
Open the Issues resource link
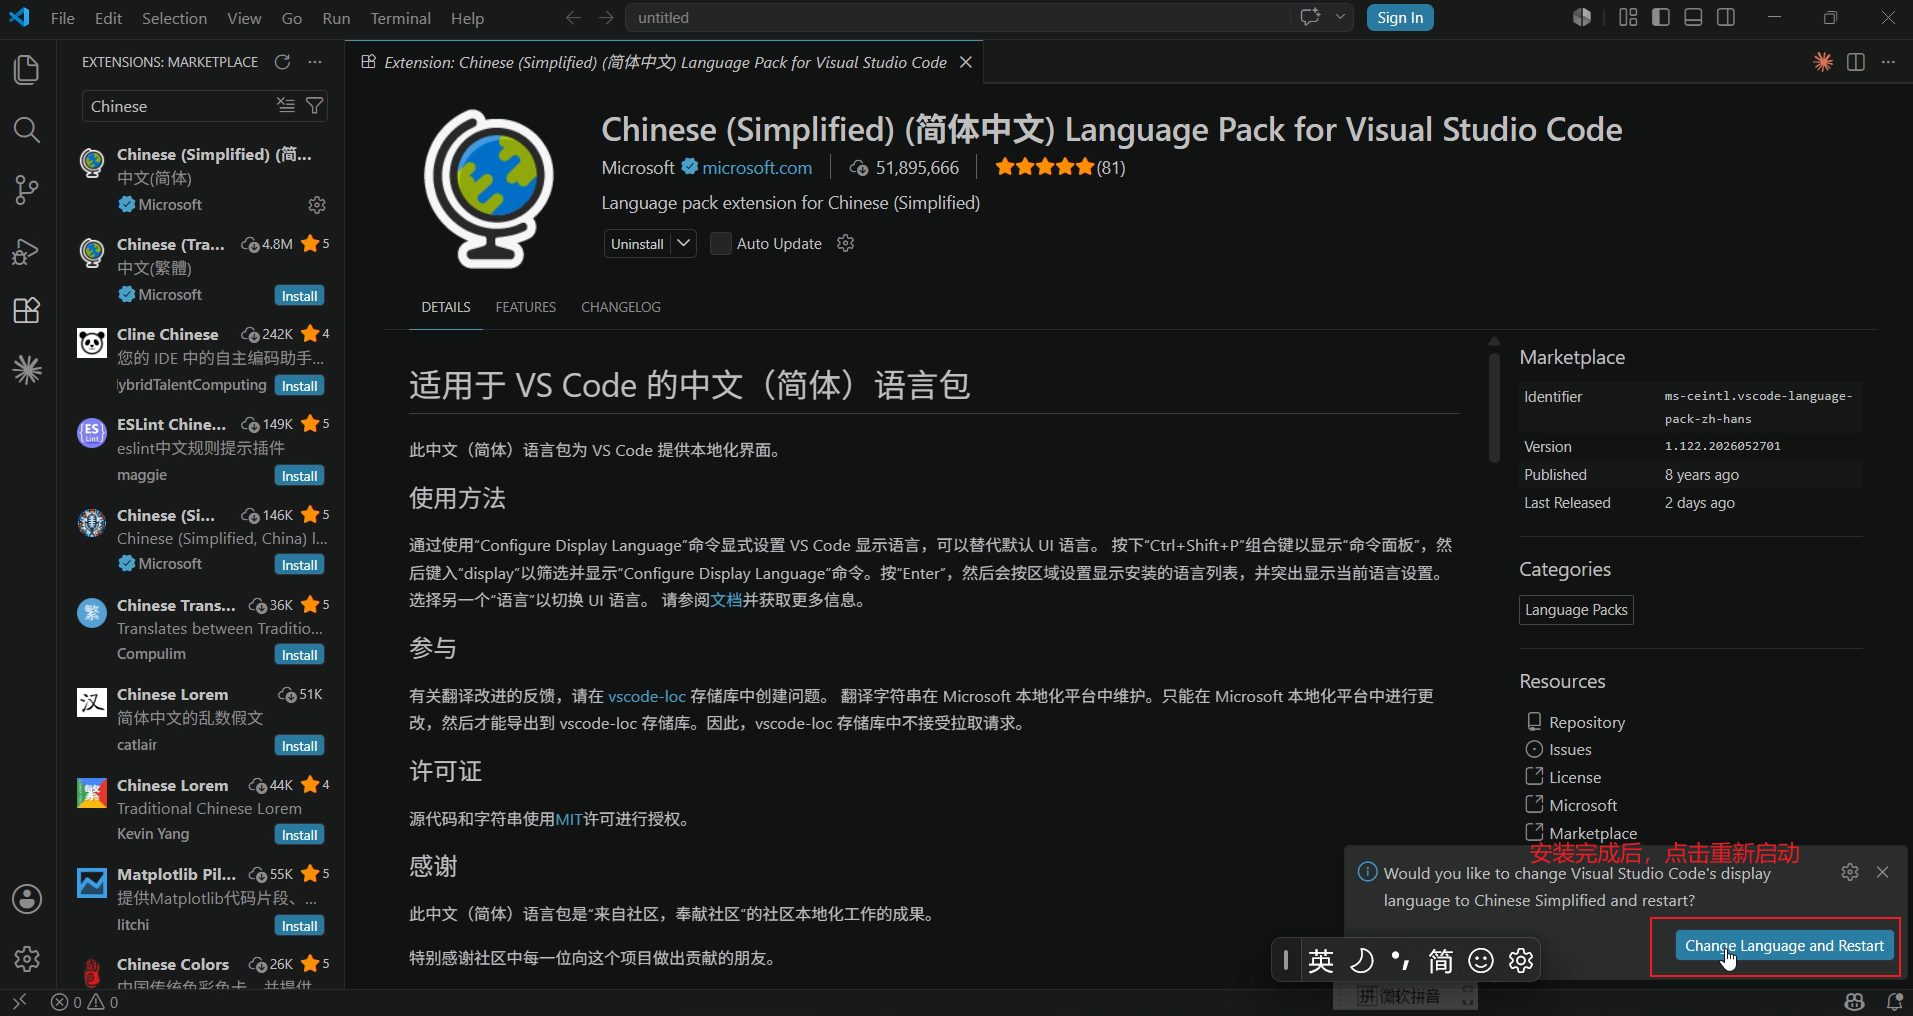click(x=1570, y=749)
